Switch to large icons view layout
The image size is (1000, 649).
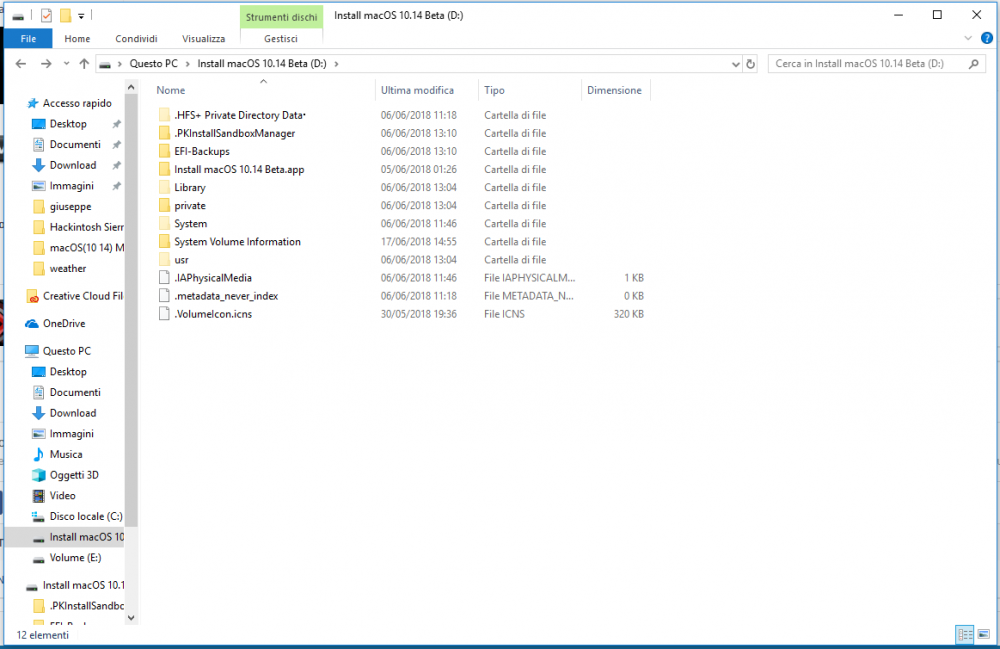(983, 634)
